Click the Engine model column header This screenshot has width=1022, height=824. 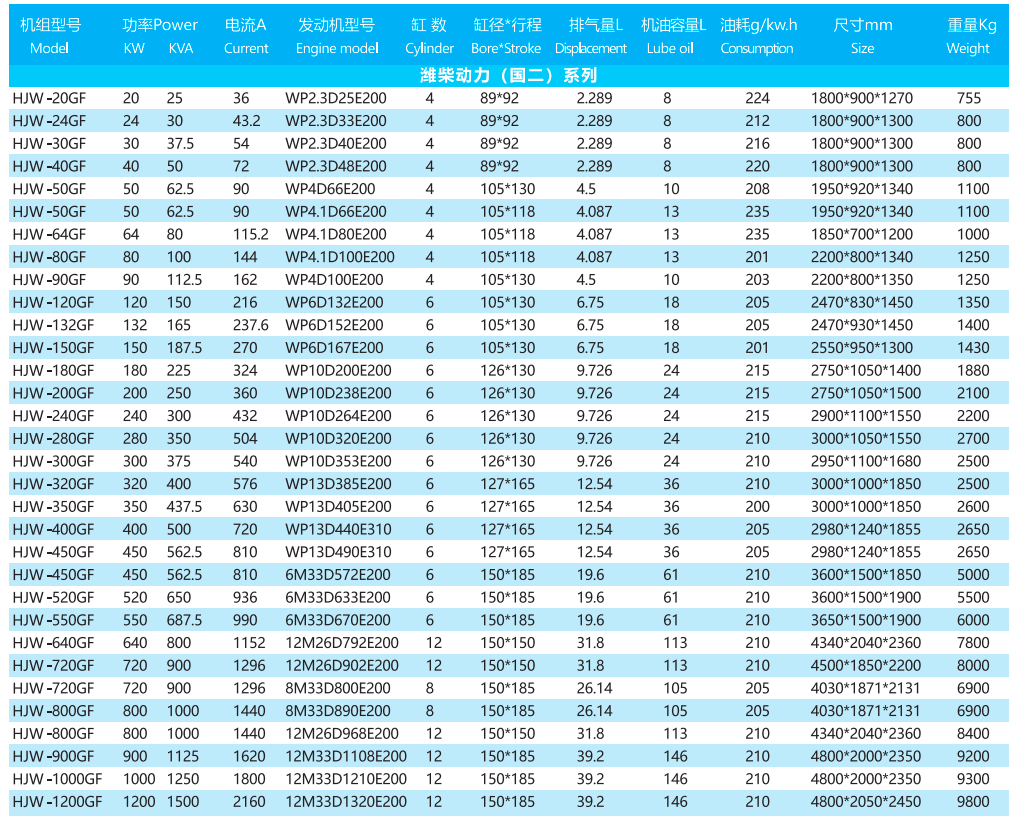click(337, 35)
